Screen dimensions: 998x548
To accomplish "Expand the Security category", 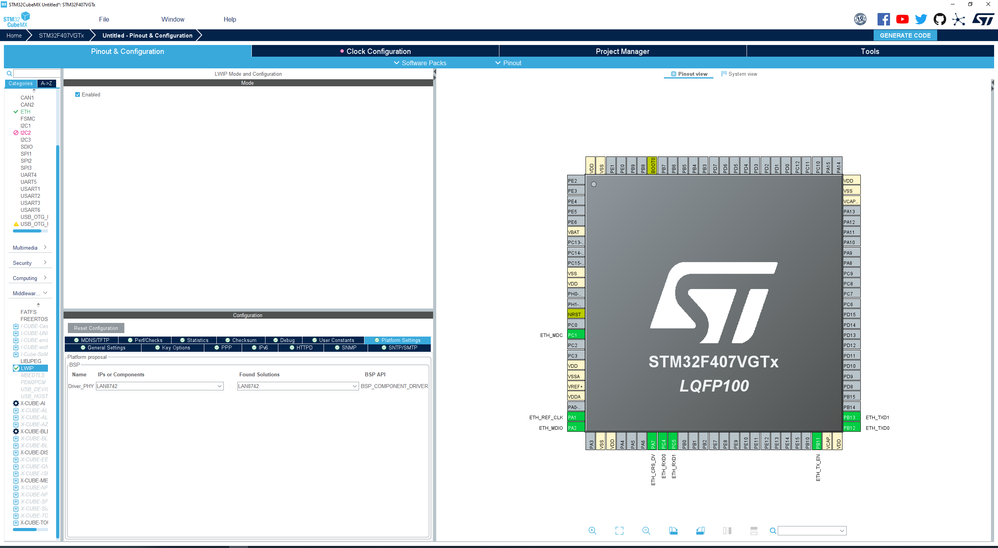I will tap(29, 263).
